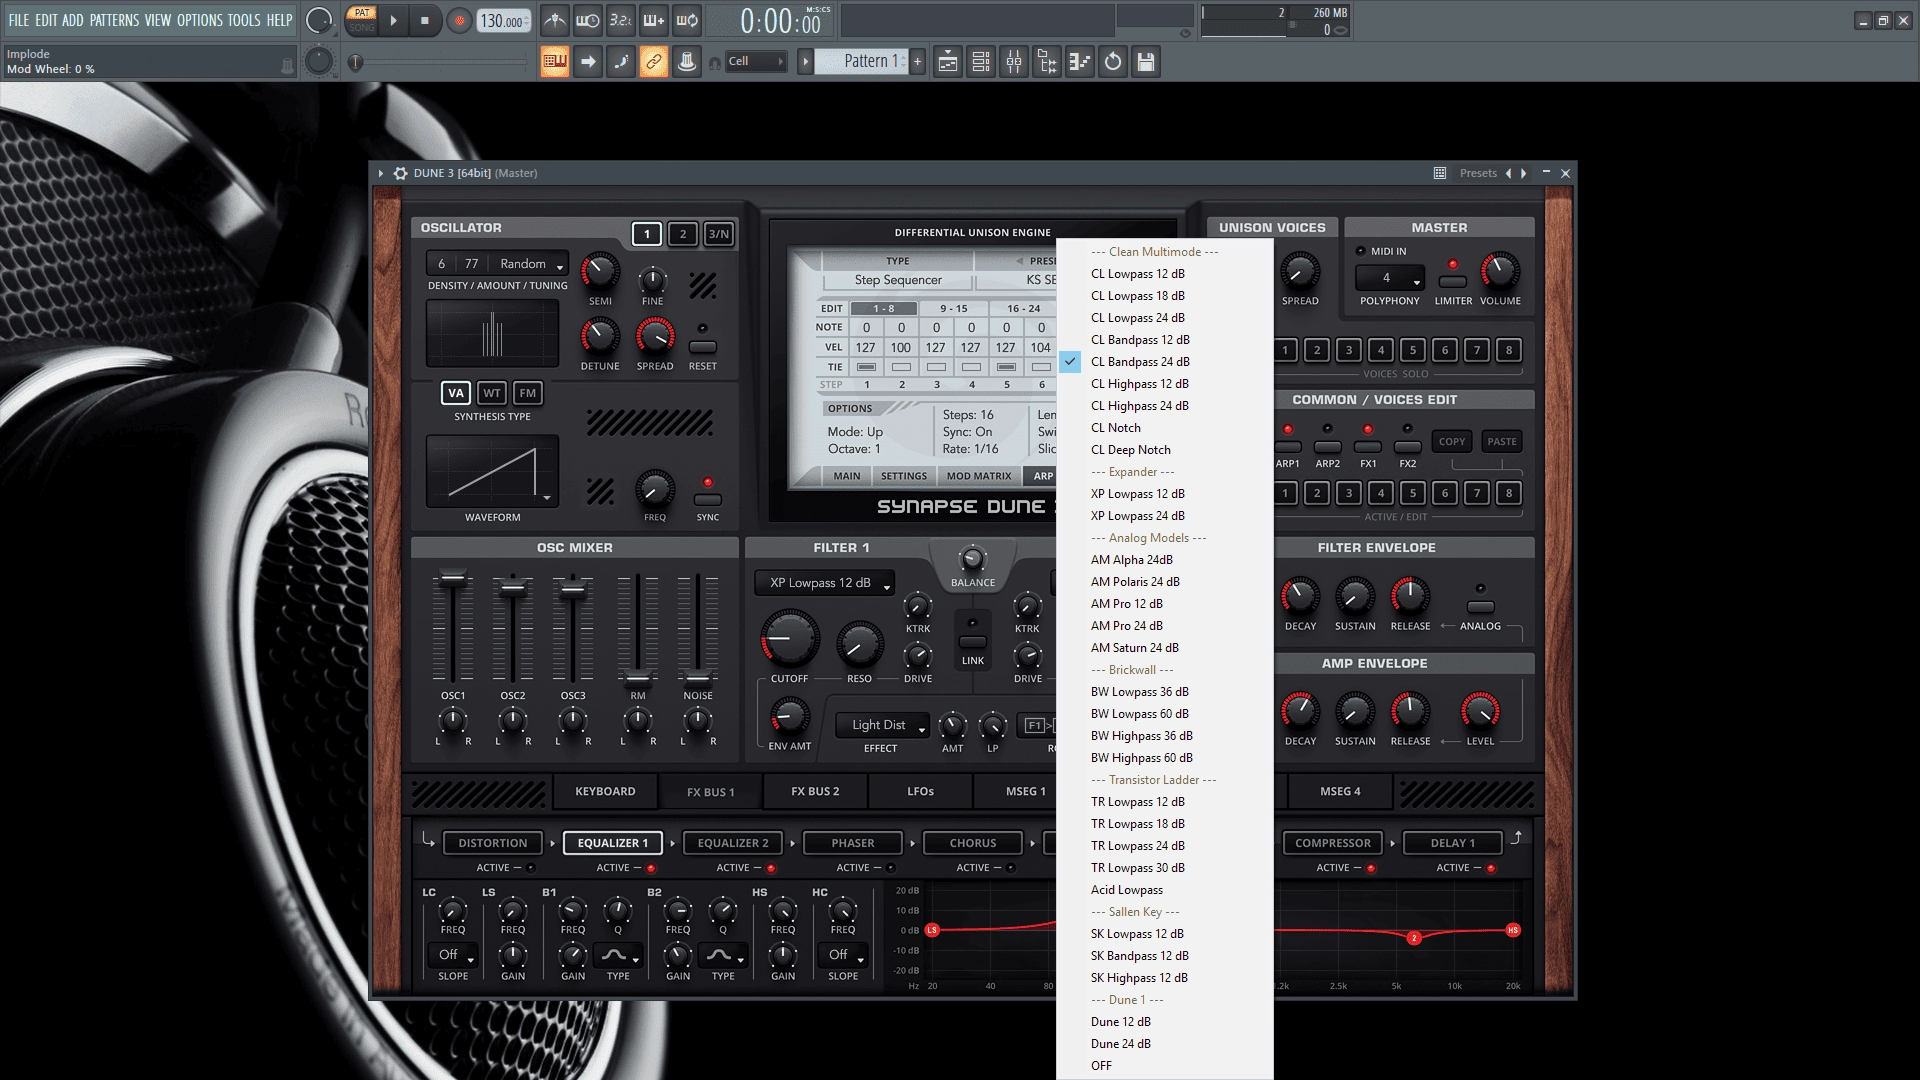Open DUNE 3 plugin gear options
Viewport: 1920px width, 1080px height.
pos(400,173)
